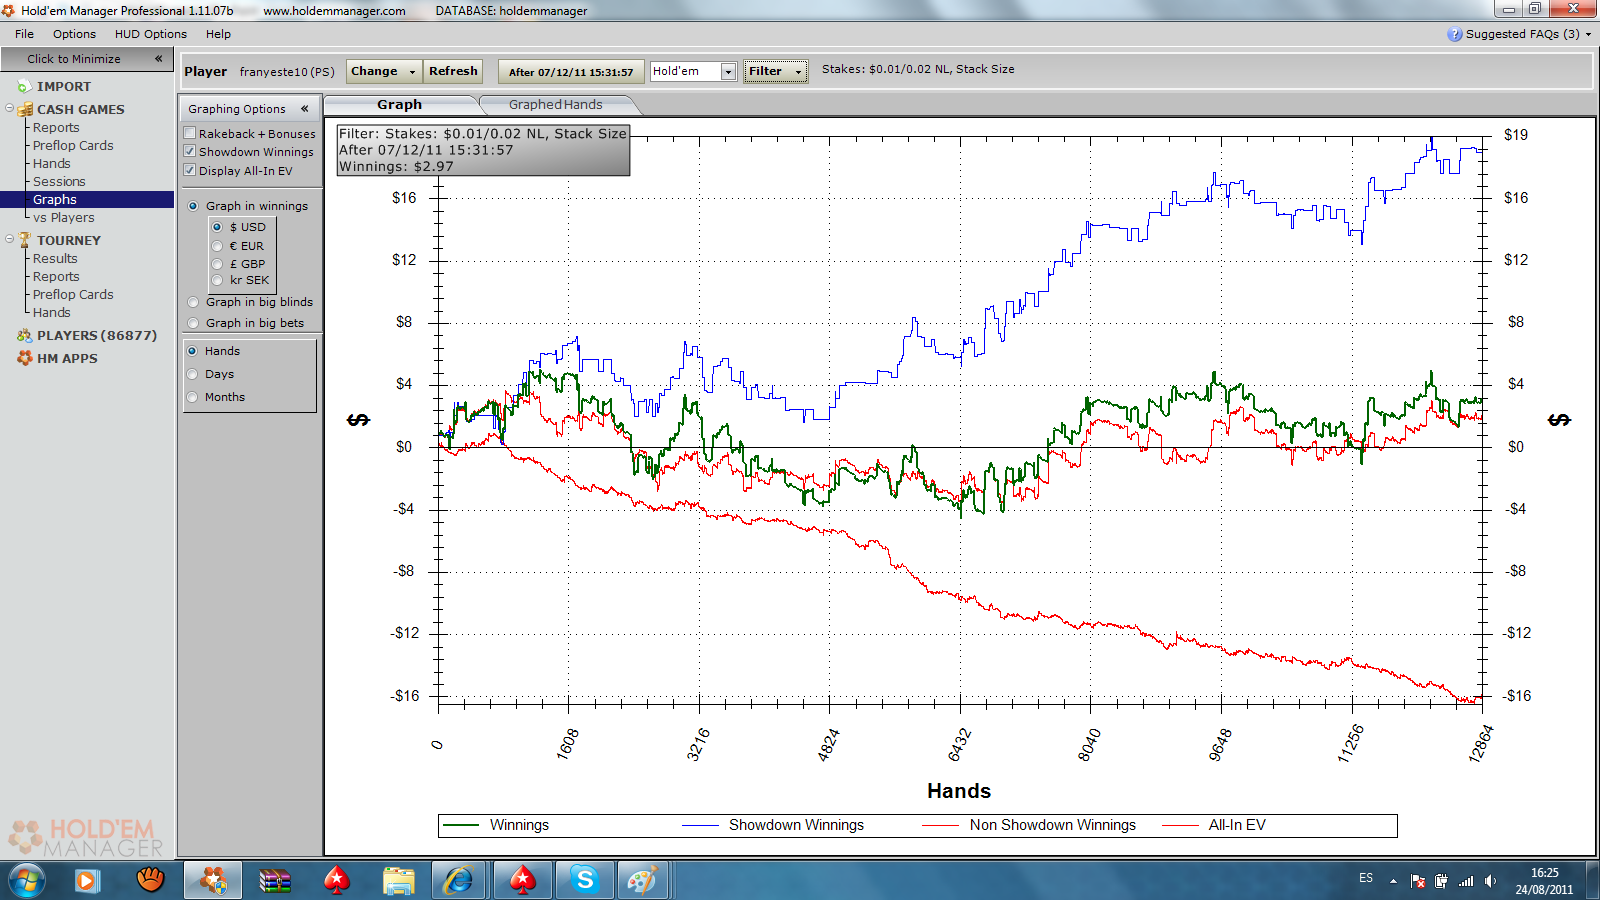Select Months x-axis radio
This screenshot has width=1600, height=900.
point(192,397)
